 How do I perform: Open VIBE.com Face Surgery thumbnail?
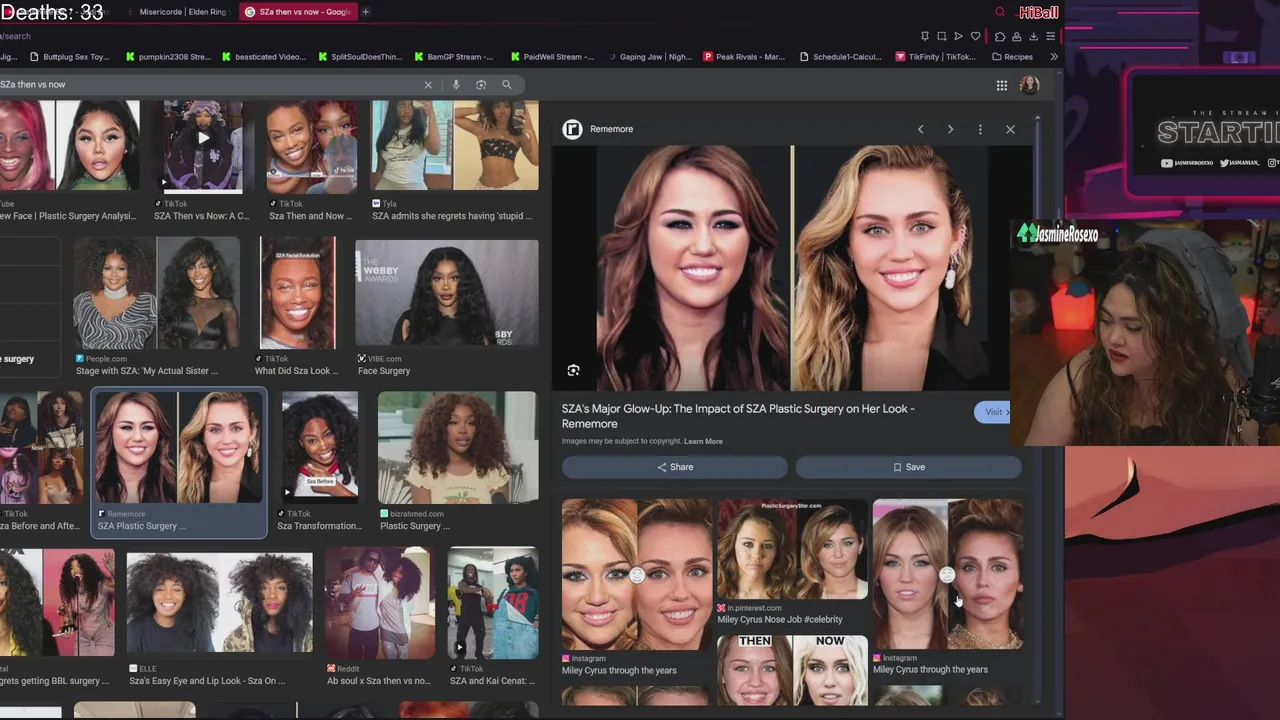(447, 292)
